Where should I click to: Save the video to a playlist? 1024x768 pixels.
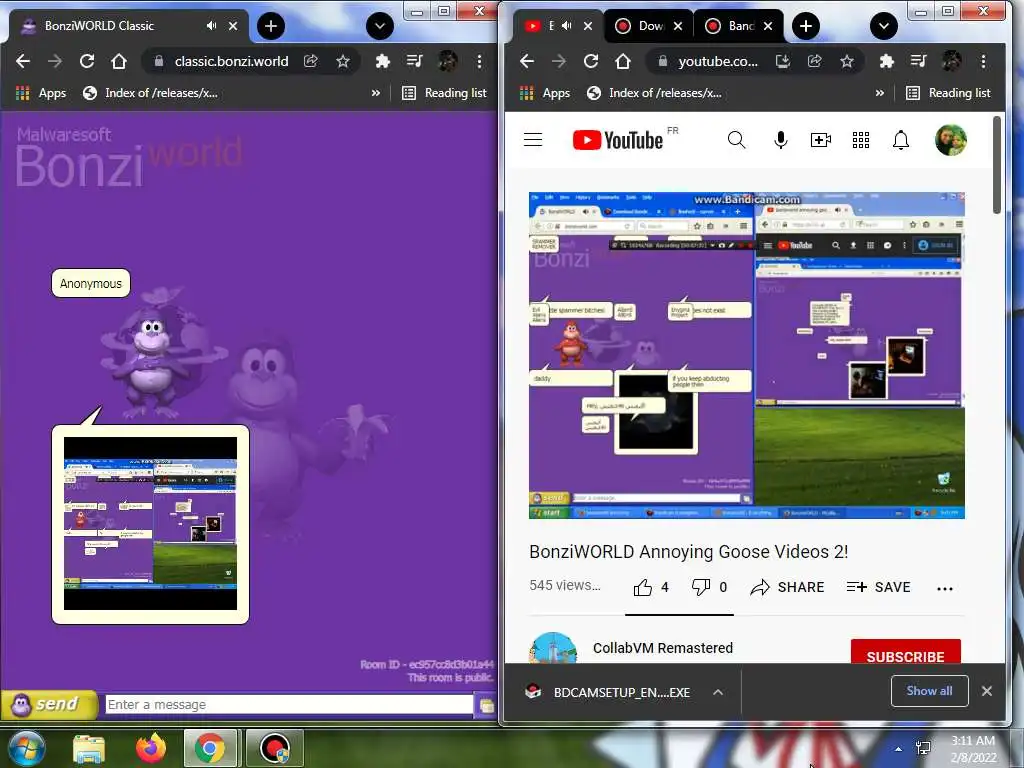coord(878,587)
